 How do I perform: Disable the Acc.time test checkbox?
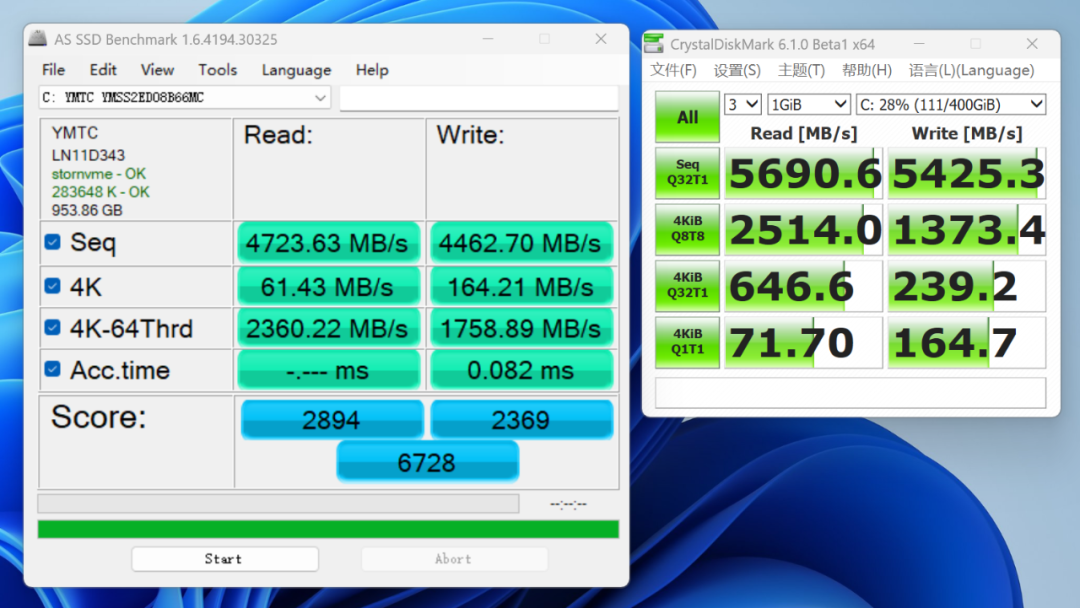point(52,369)
